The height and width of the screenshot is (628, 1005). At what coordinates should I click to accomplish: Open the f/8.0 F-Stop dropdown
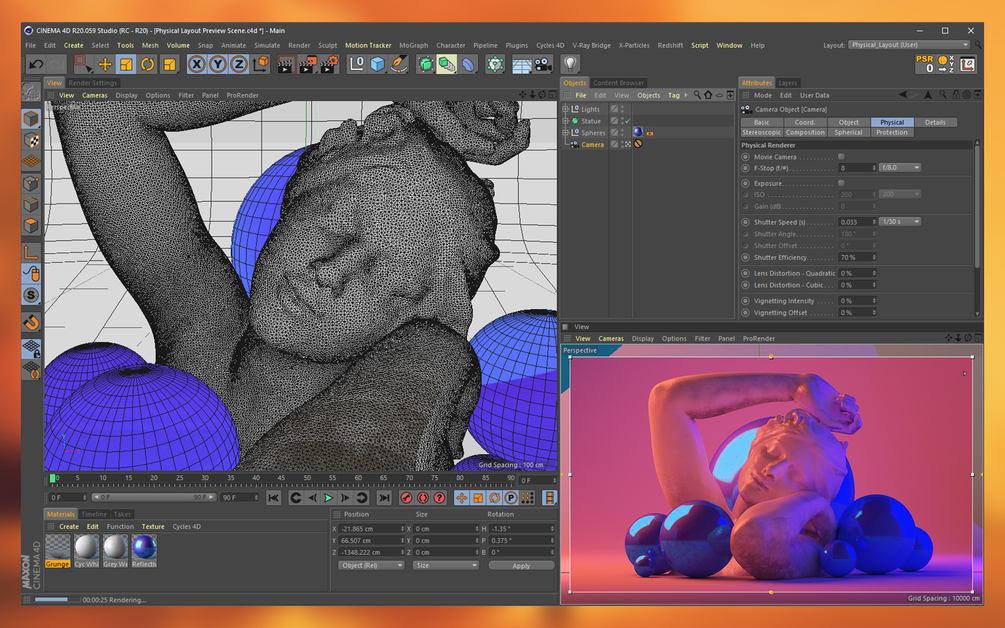pos(900,168)
